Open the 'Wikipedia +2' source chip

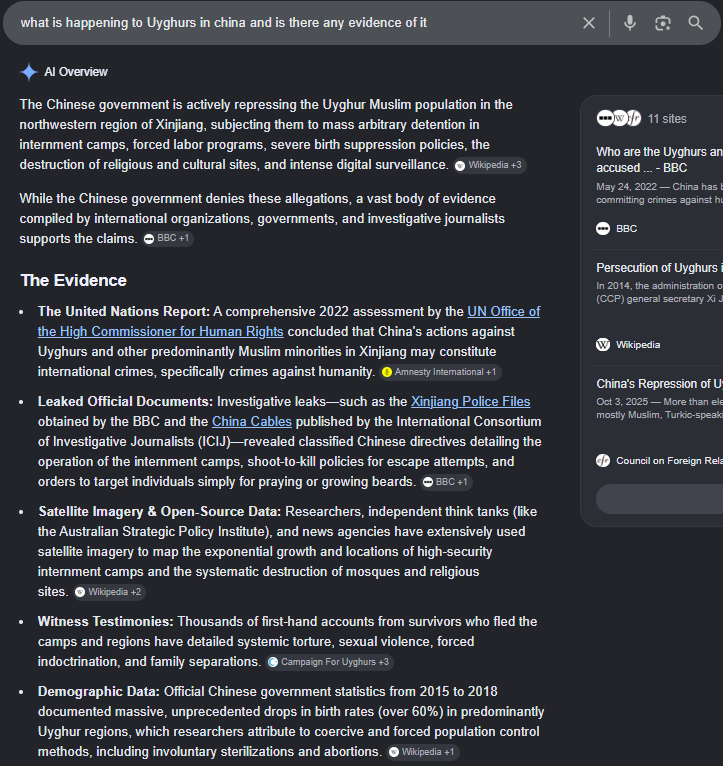click(x=109, y=592)
